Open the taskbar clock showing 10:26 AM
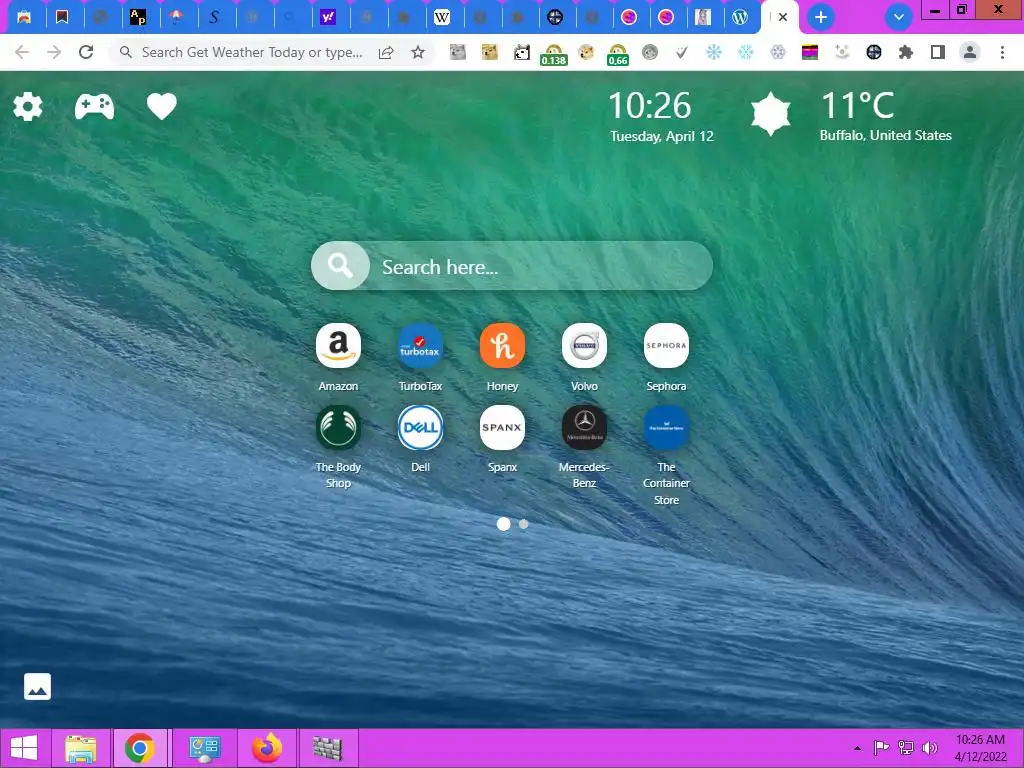 (980, 748)
